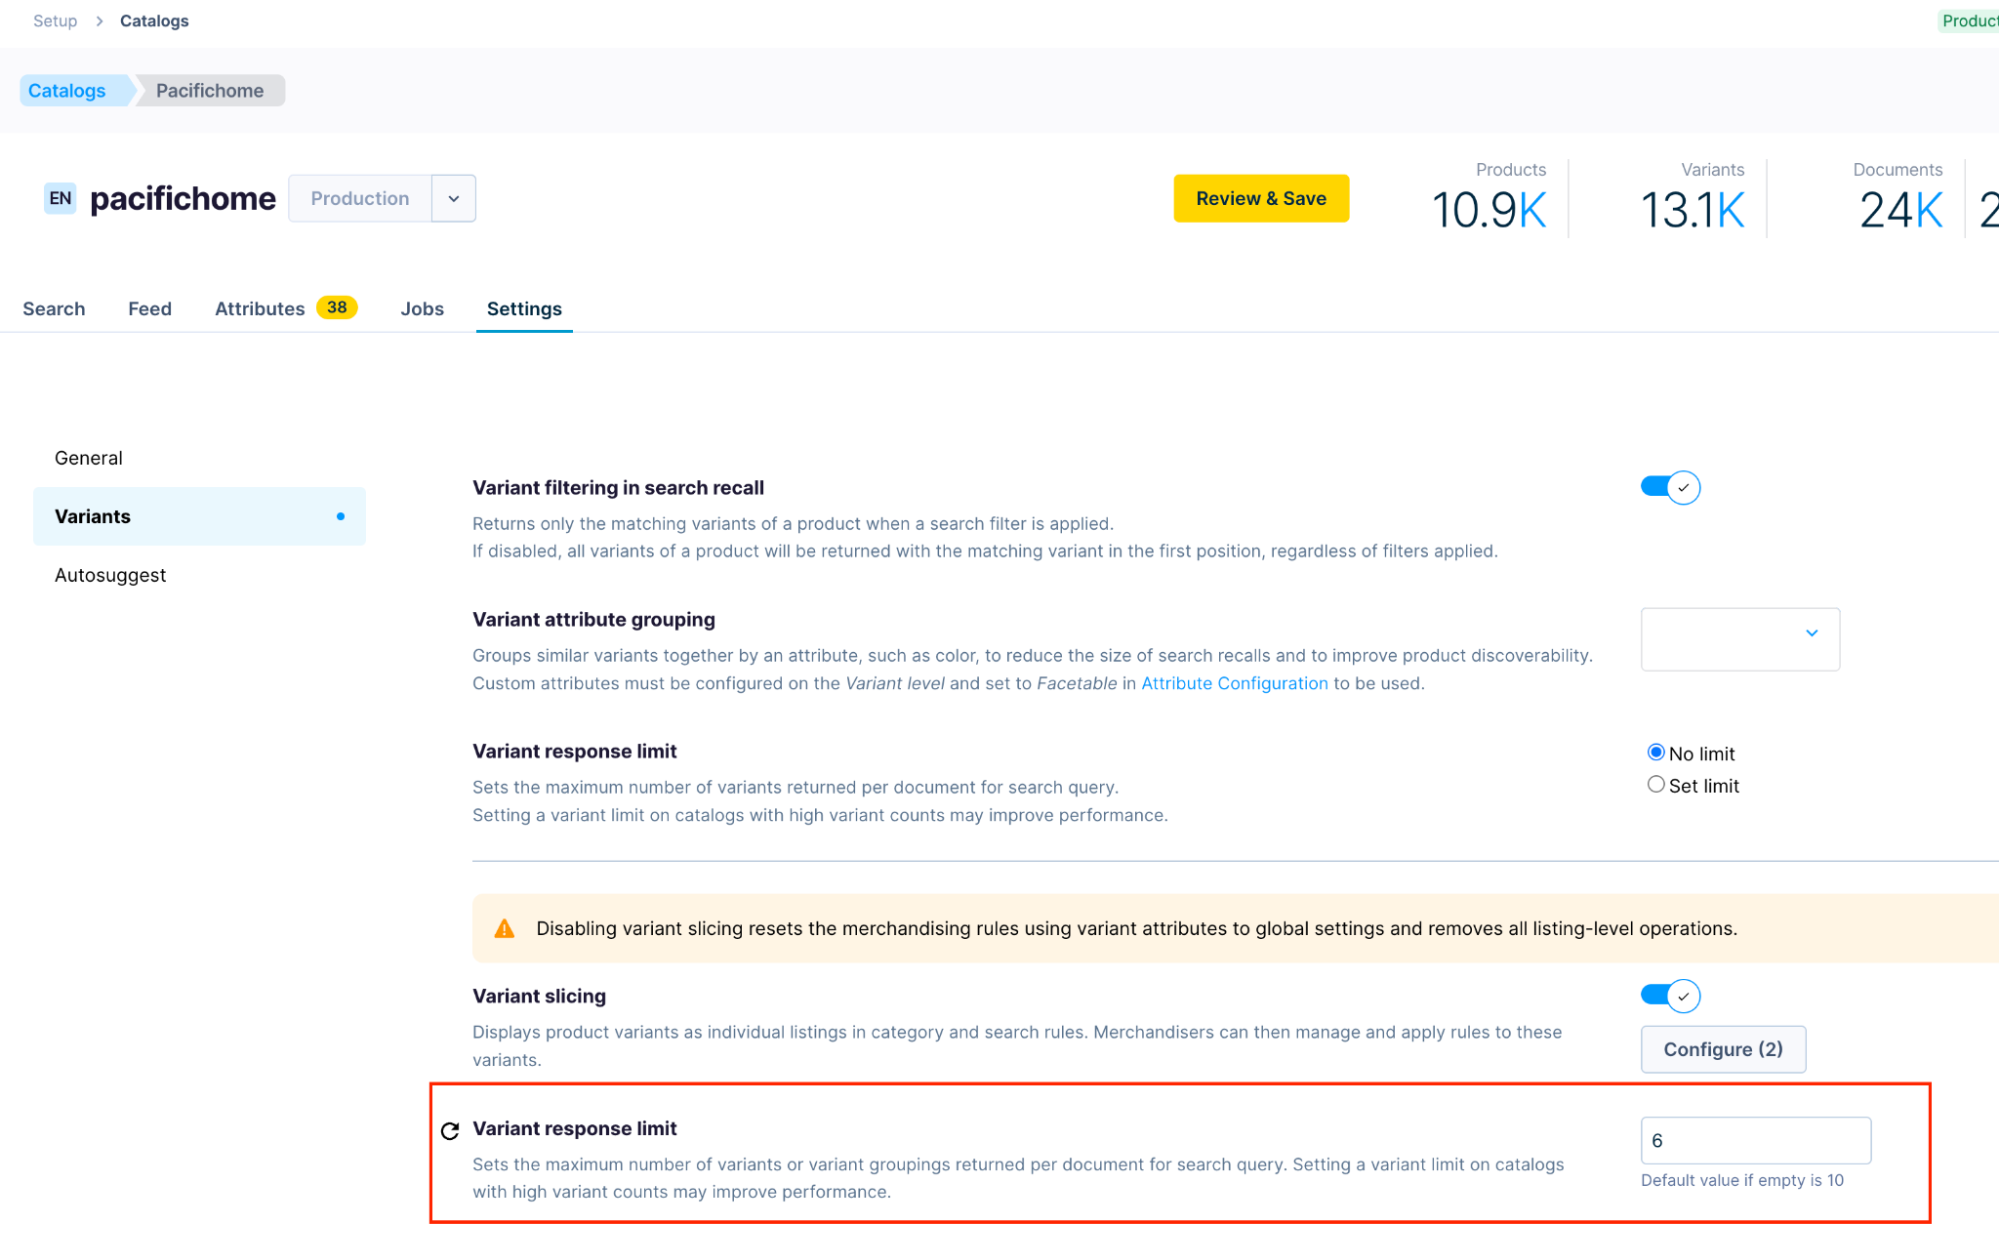Switch to the Attributes tab

[x=260, y=309]
